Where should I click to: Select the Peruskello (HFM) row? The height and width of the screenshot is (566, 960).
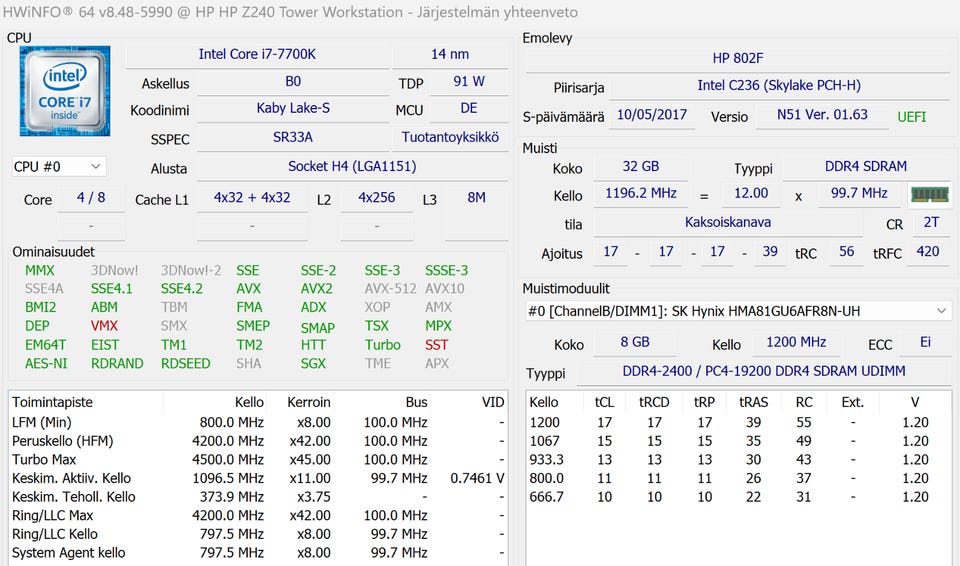pyautogui.click(x=258, y=441)
